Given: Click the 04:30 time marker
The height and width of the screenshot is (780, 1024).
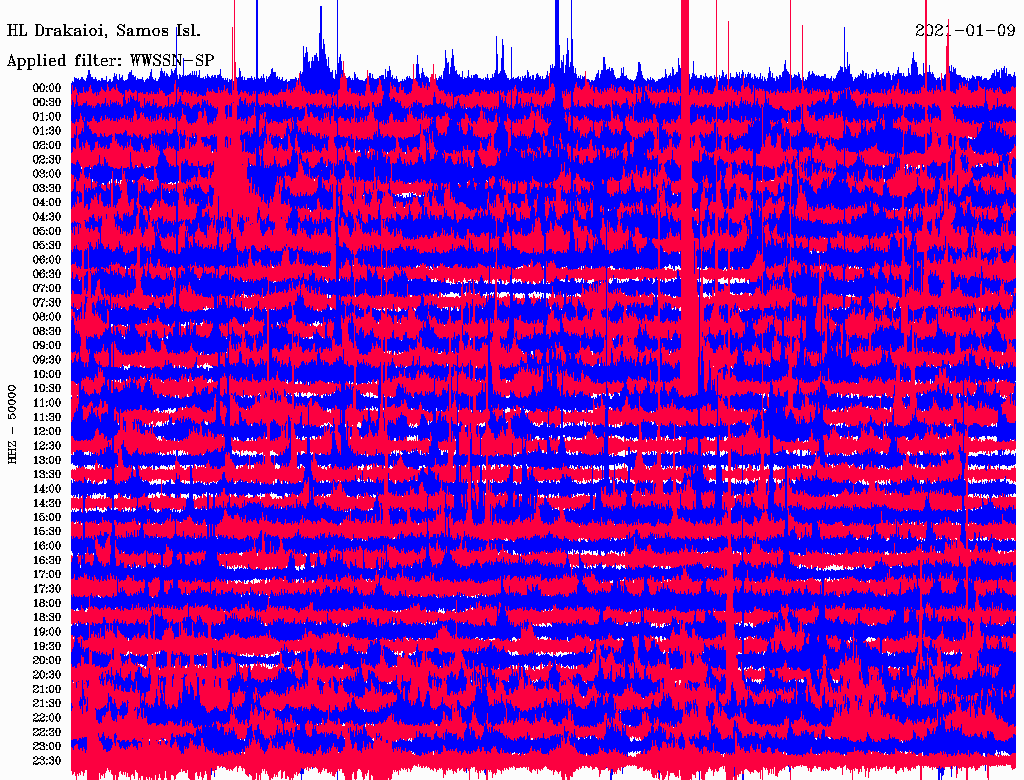Looking at the screenshot, I should 47,217.
